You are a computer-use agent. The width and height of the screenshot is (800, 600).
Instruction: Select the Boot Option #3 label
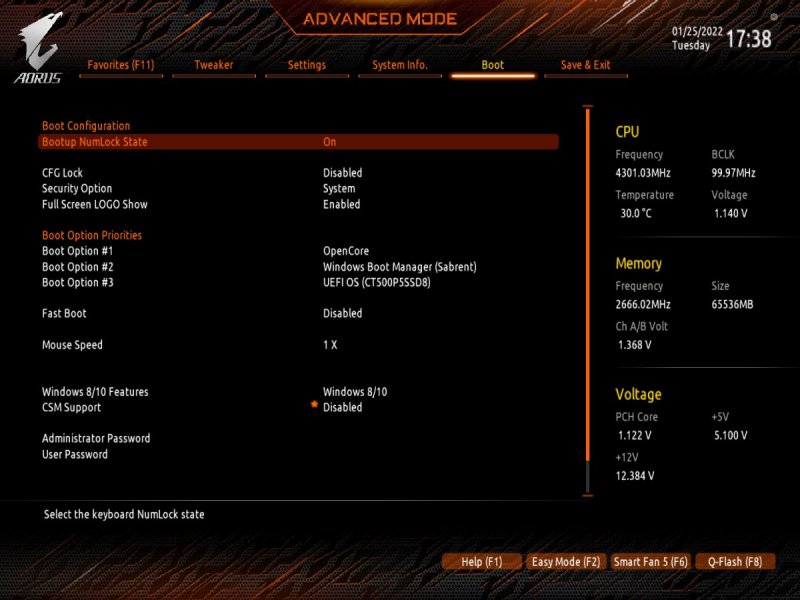78,283
